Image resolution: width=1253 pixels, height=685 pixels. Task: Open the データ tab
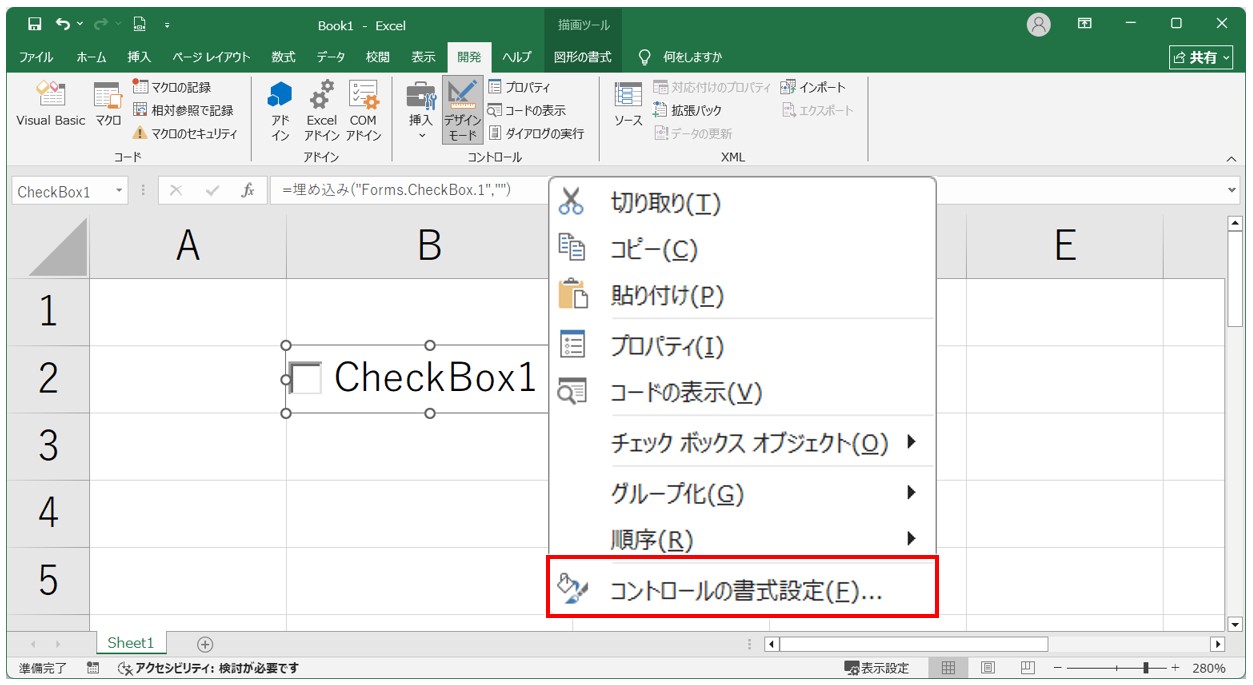331,57
